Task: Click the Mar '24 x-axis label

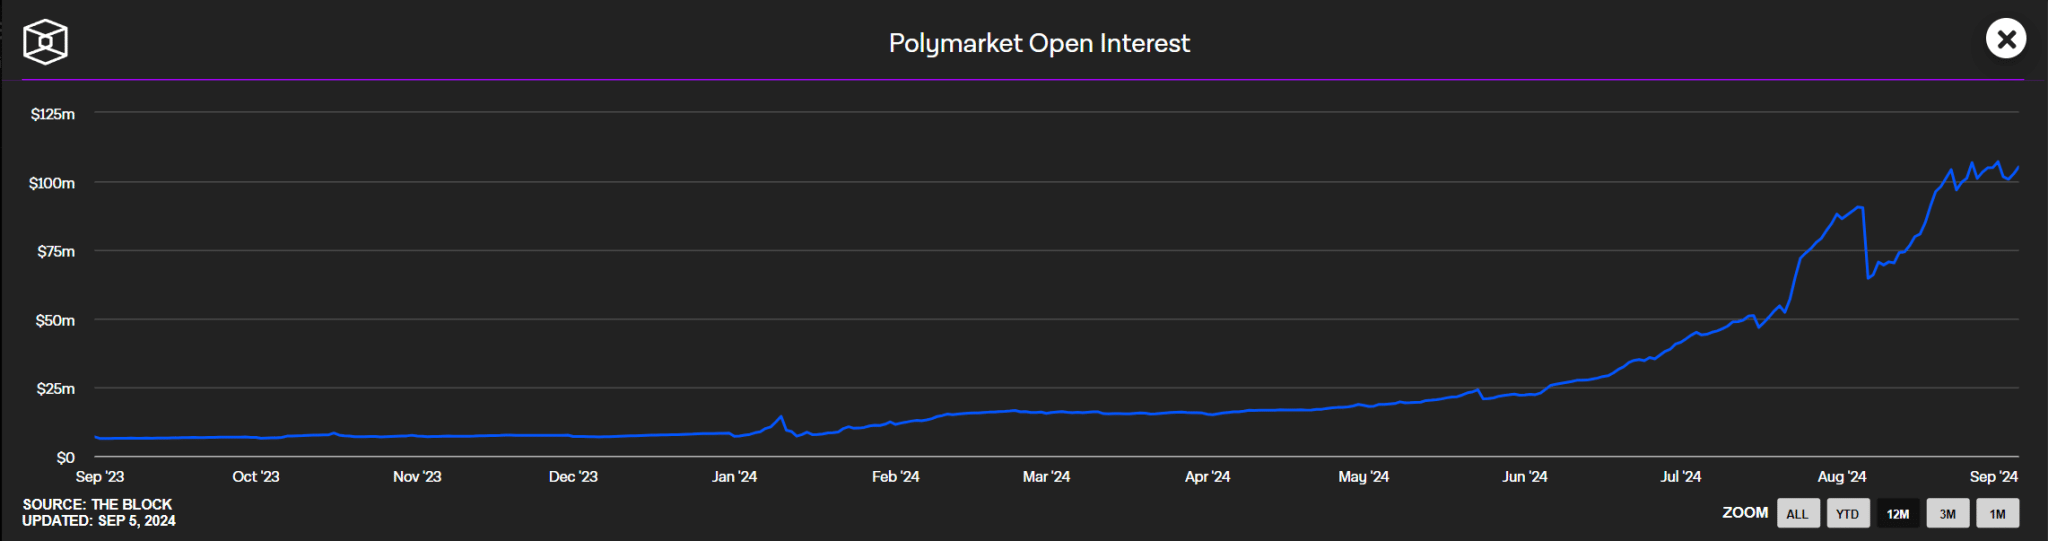Action: [1046, 476]
